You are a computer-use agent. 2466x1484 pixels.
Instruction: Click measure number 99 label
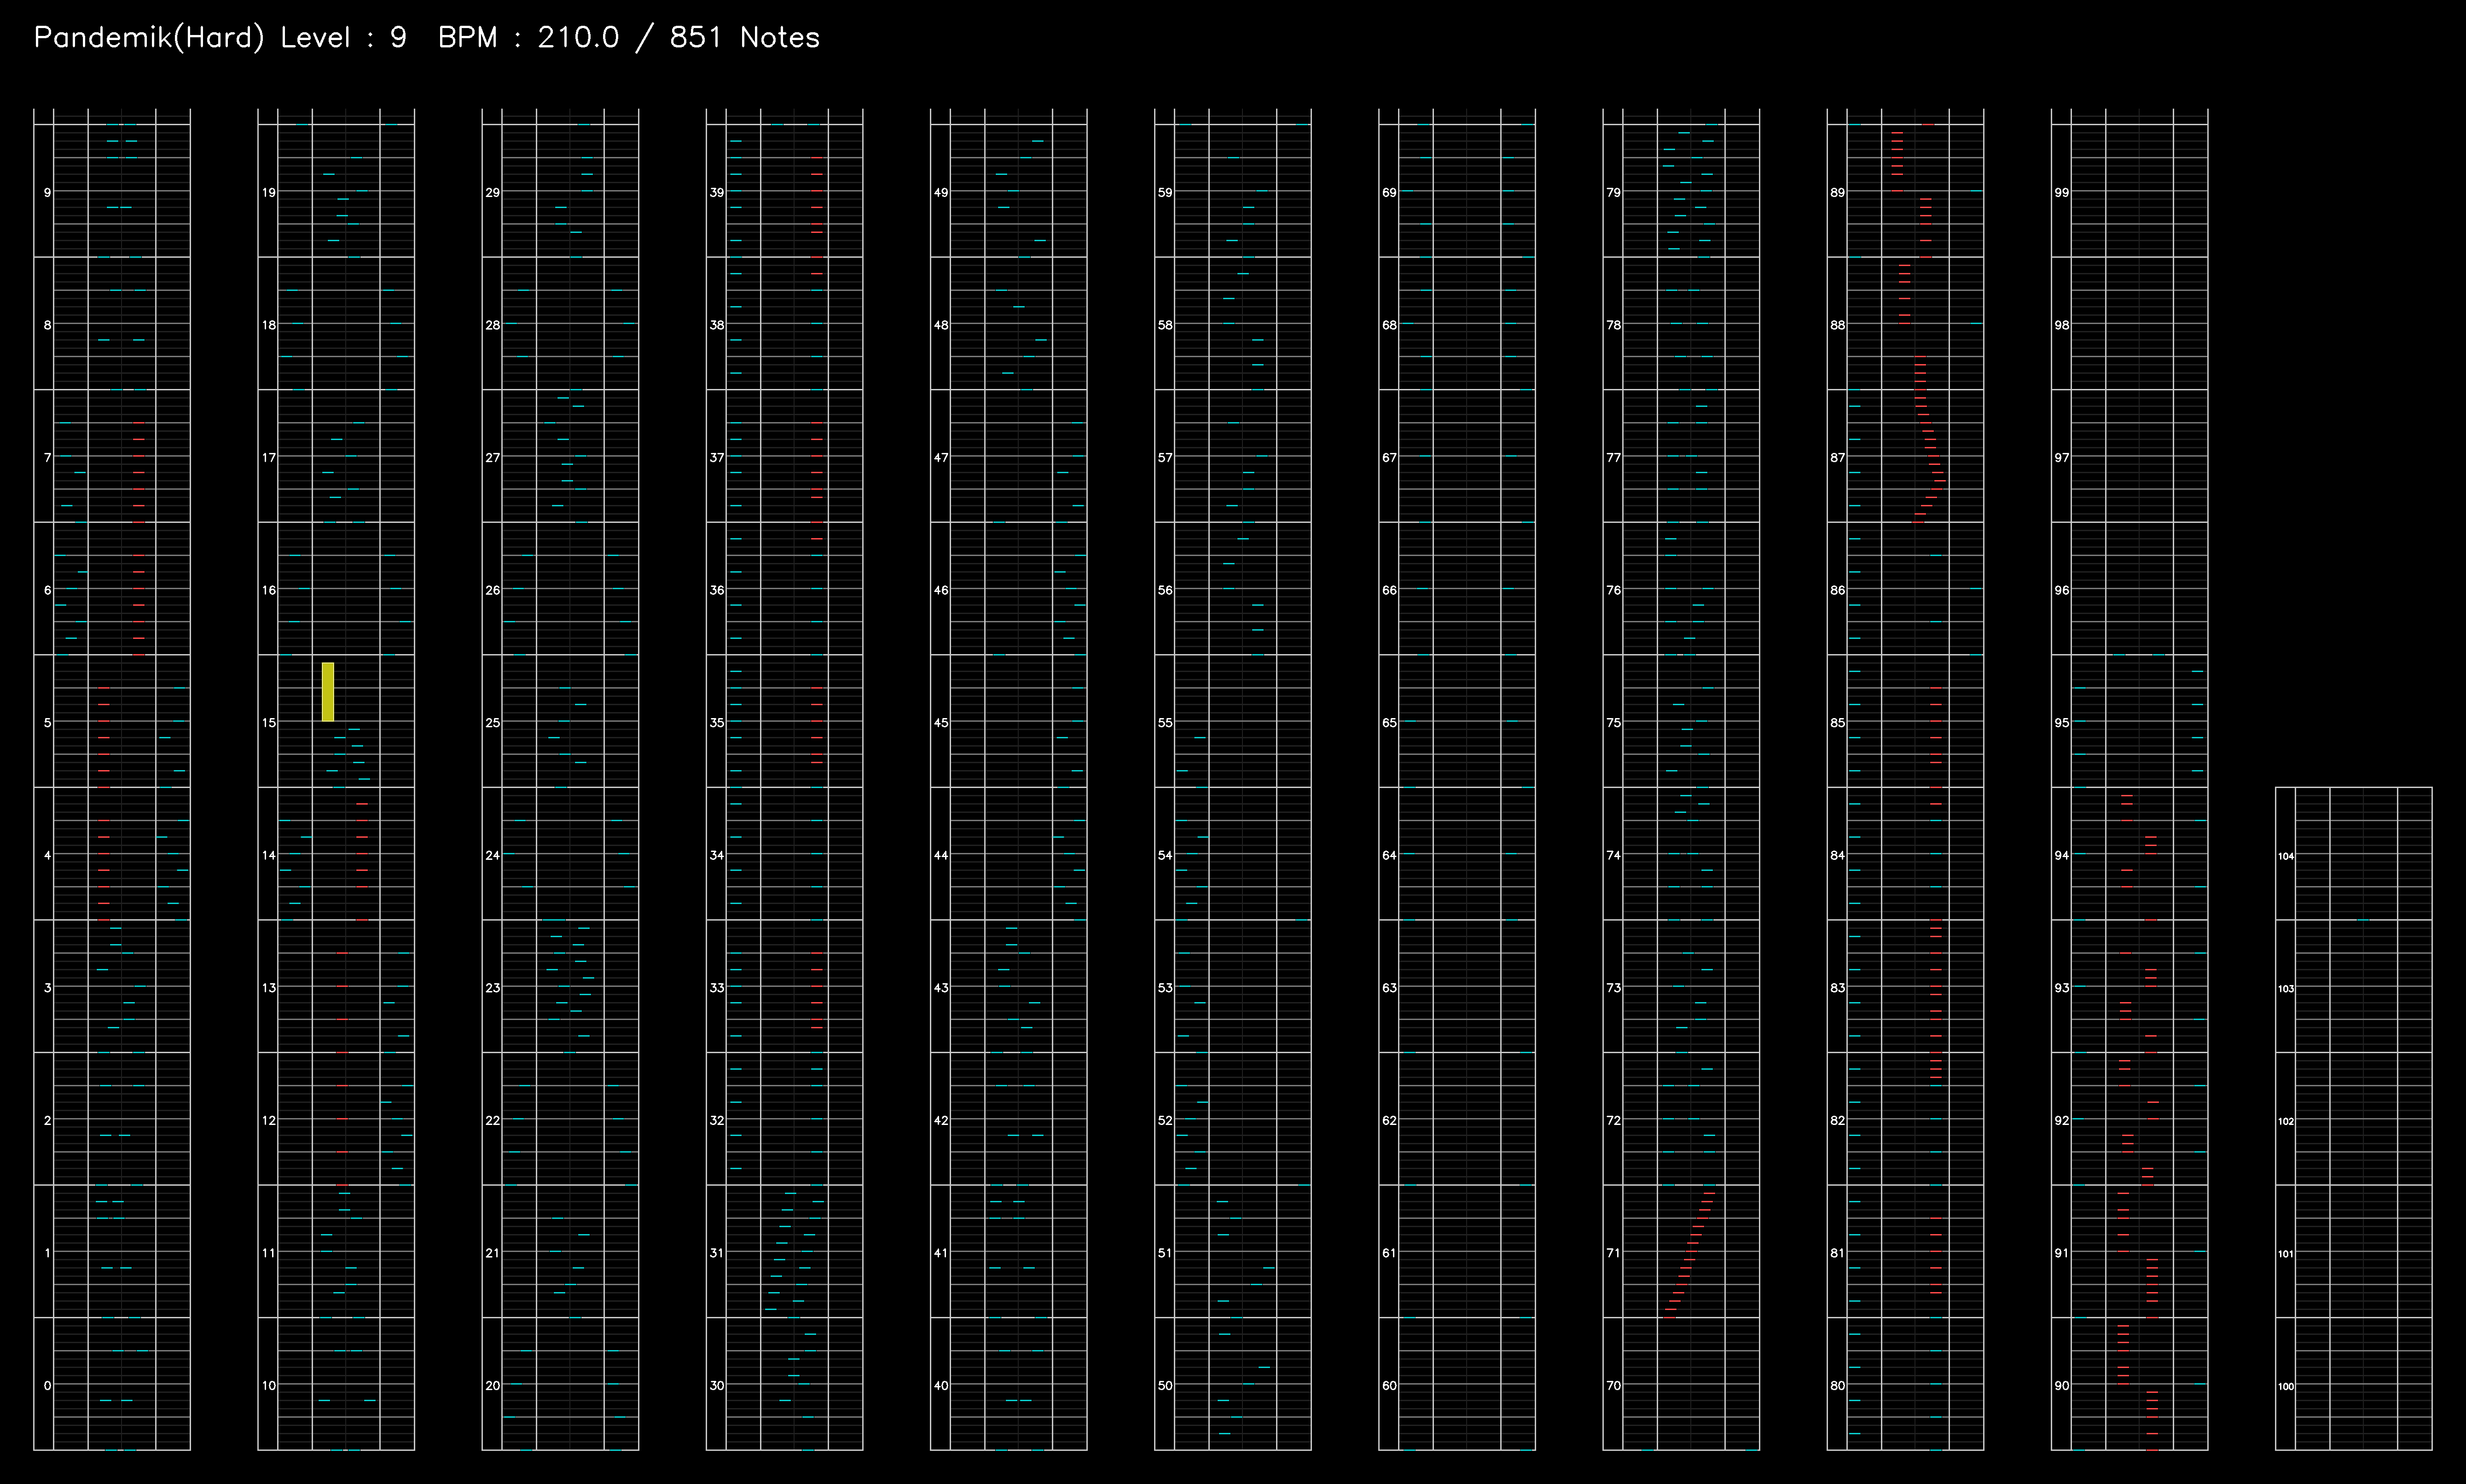2061,193
